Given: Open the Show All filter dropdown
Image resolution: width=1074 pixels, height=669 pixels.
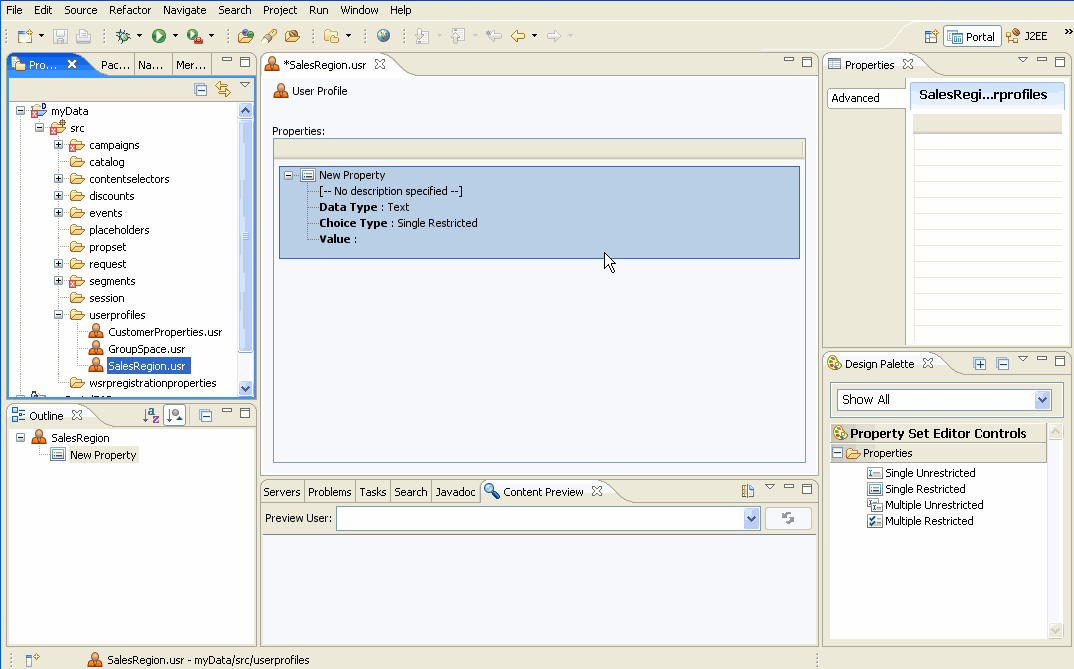Looking at the screenshot, I should pyautogui.click(x=1042, y=400).
